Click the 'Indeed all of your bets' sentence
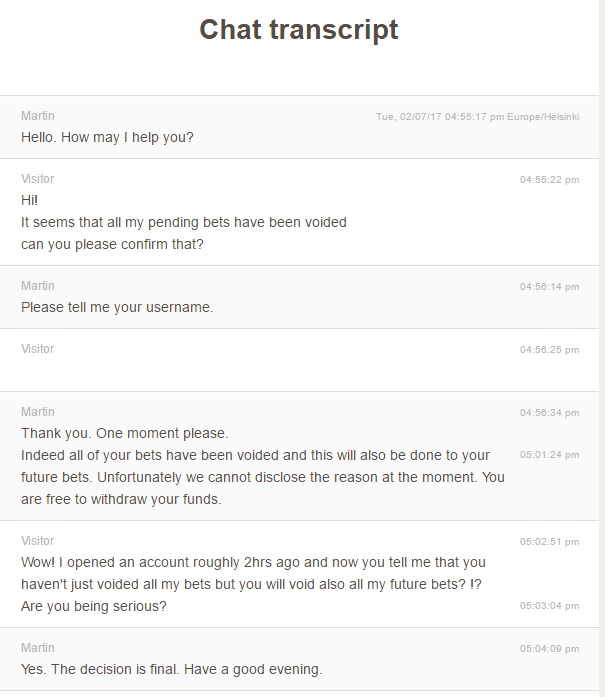This screenshot has width=605, height=697. point(255,455)
